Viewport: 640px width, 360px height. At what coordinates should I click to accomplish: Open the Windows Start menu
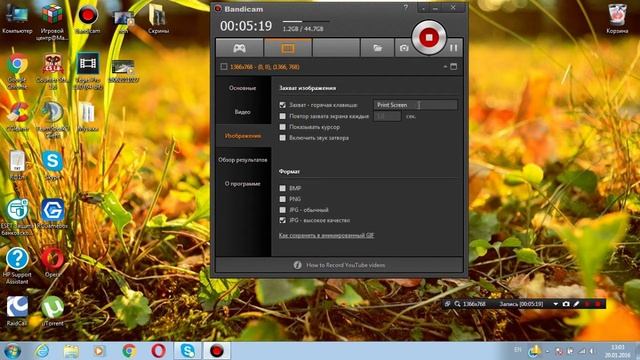(11, 351)
